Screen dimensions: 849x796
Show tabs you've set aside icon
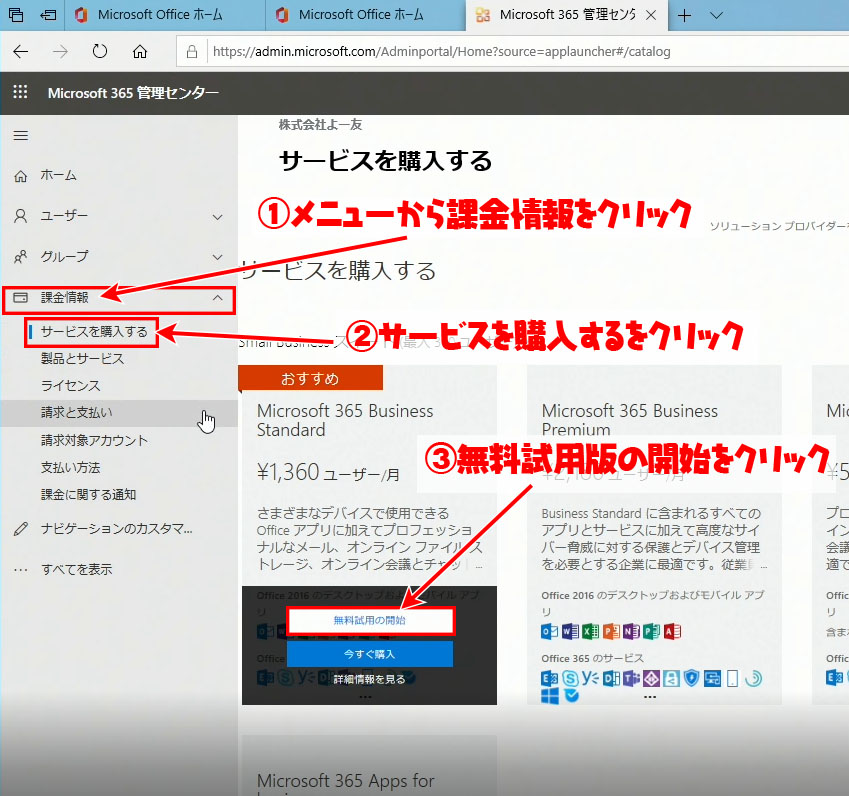click(x=16, y=15)
